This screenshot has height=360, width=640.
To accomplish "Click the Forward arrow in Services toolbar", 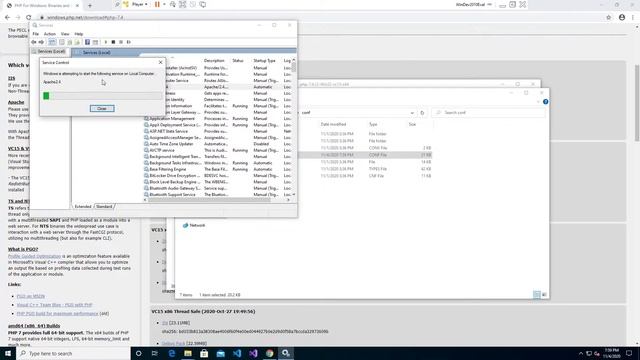I will pos(41,42).
